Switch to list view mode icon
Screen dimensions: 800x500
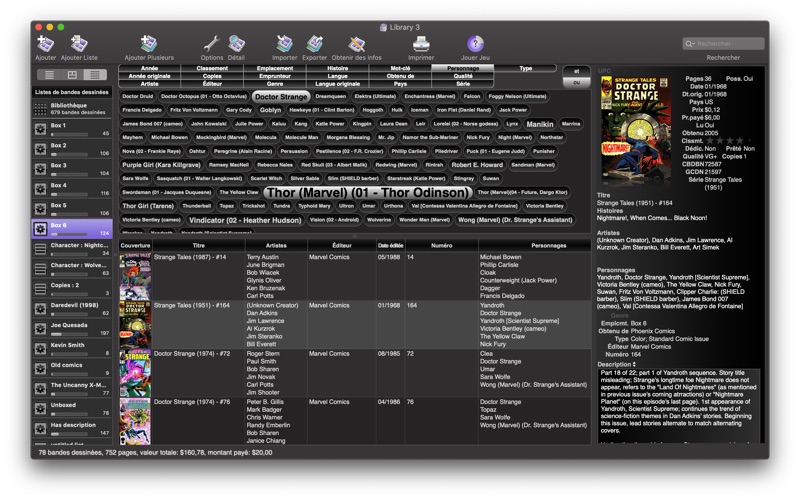tap(49, 75)
